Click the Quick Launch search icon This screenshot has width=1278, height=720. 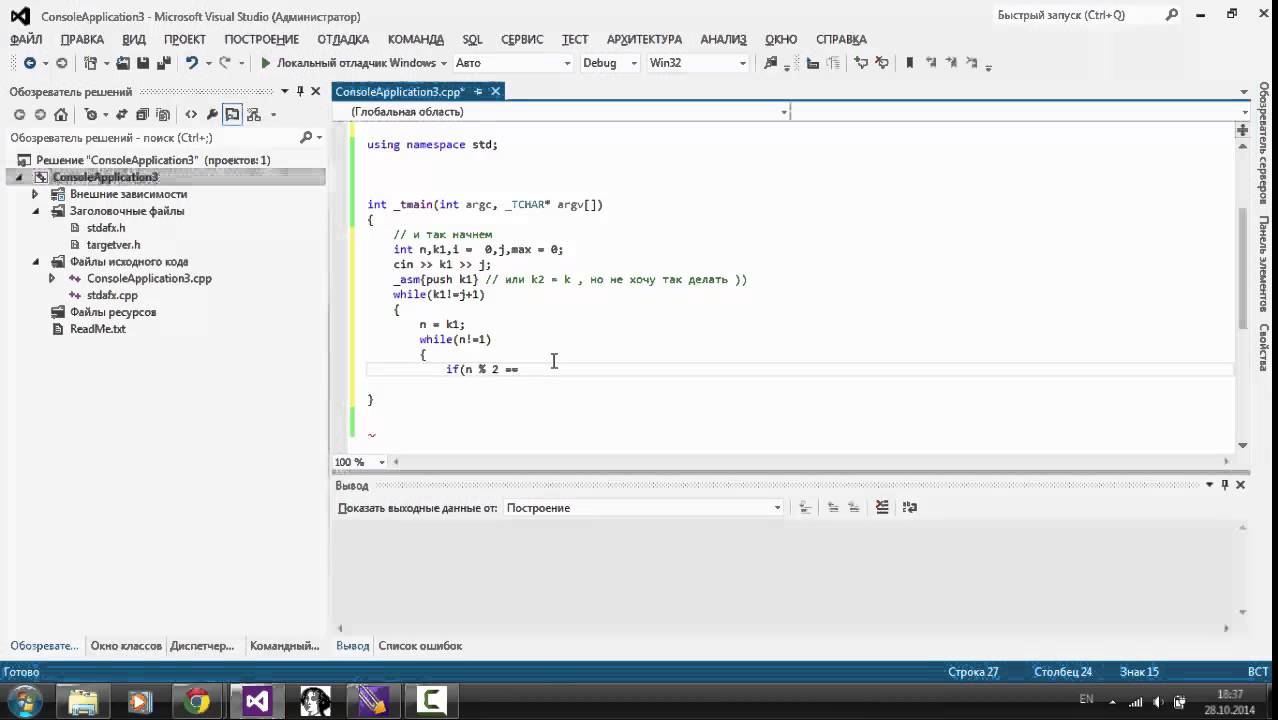1172,15
